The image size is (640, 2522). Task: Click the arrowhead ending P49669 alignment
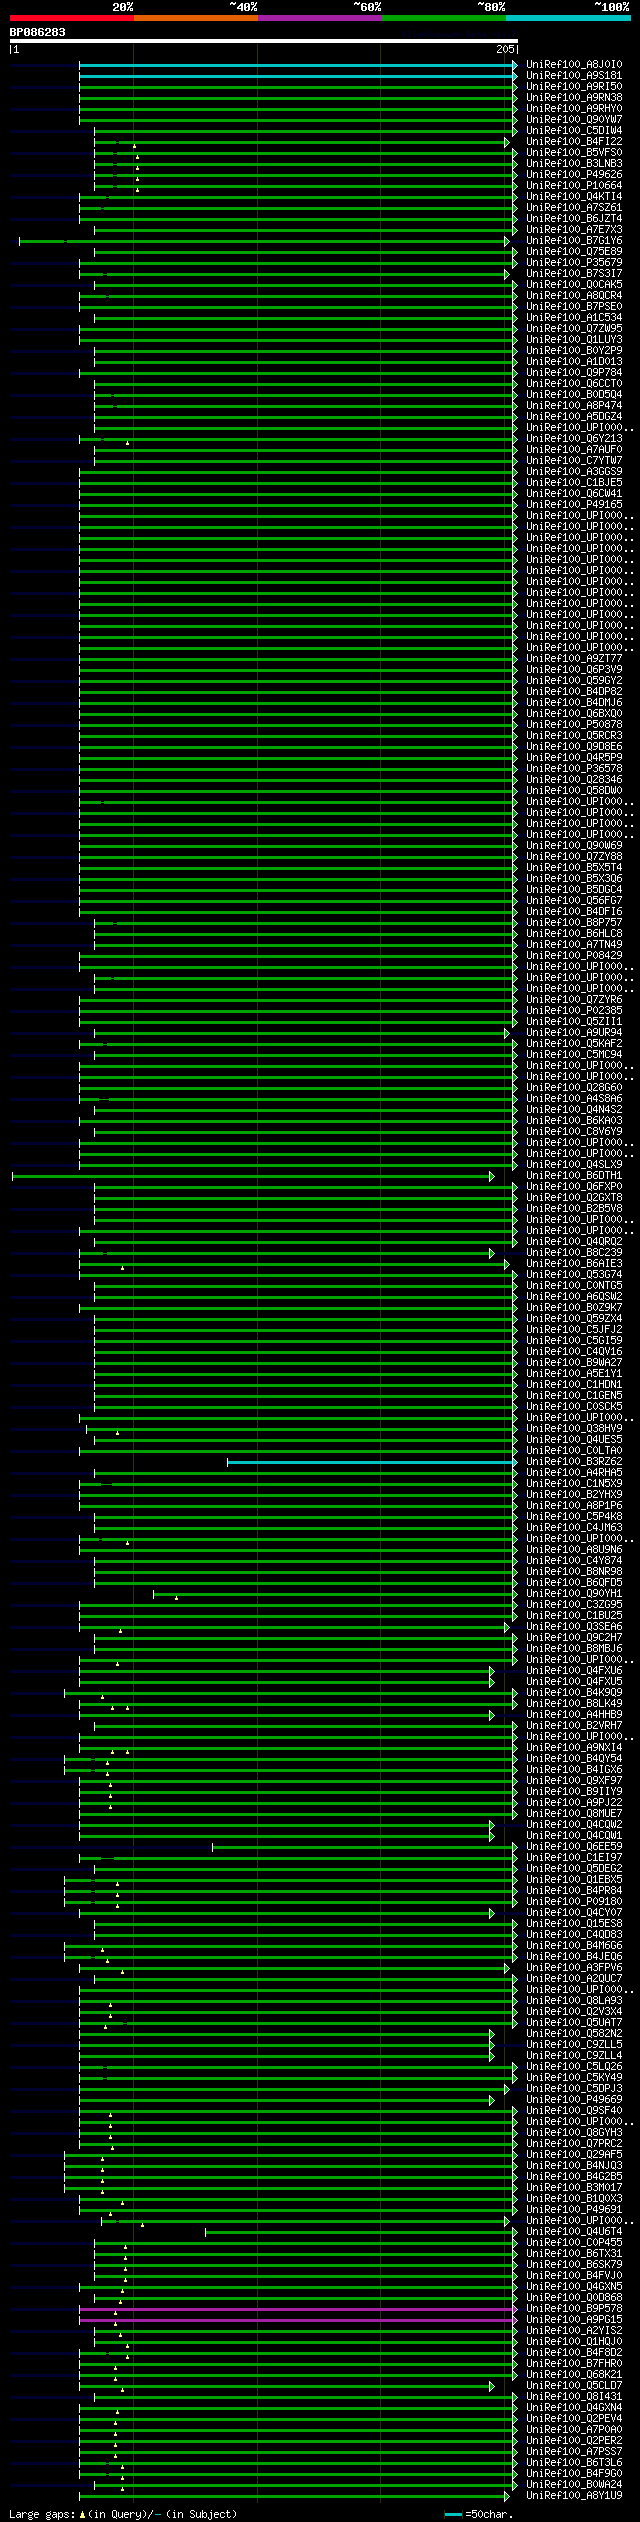click(492, 2100)
